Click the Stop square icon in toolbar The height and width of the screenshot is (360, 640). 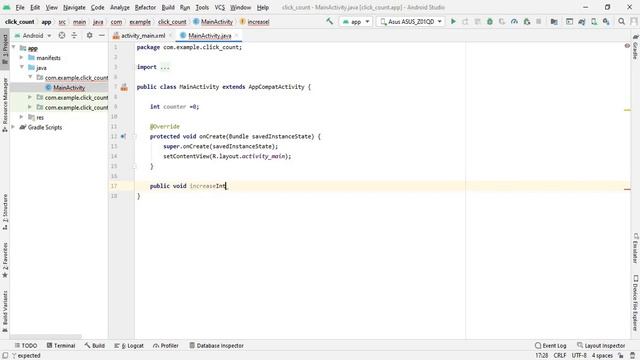(539, 21)
